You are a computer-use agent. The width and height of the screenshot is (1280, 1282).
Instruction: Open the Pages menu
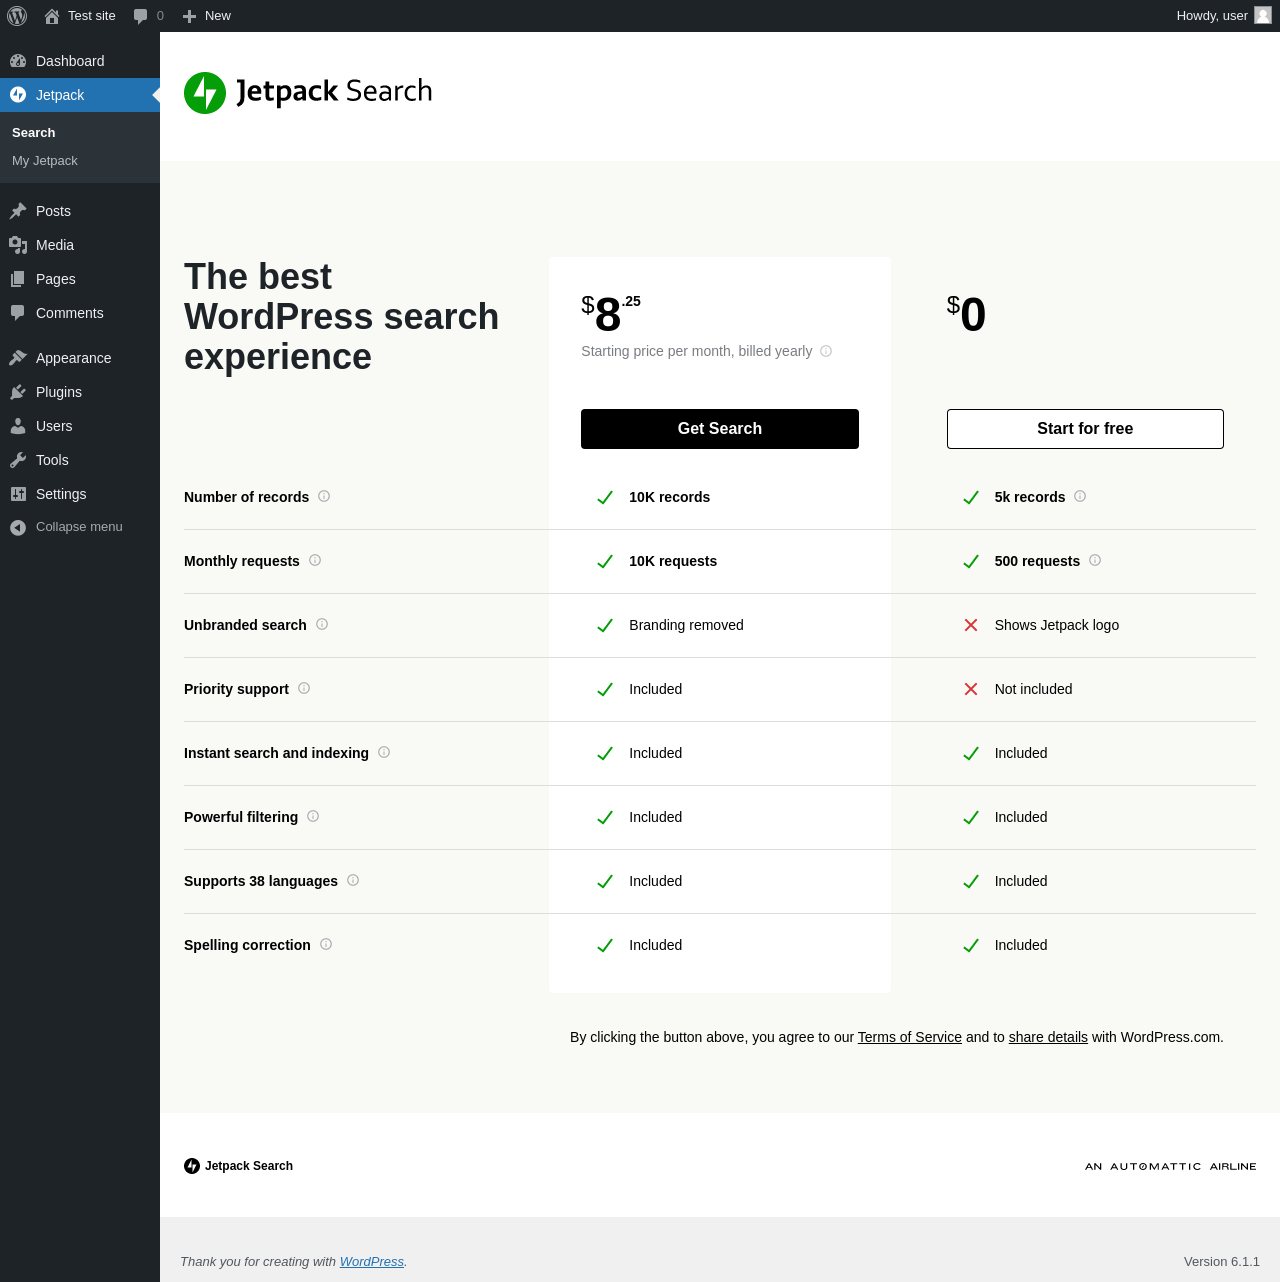pos(80,279)
